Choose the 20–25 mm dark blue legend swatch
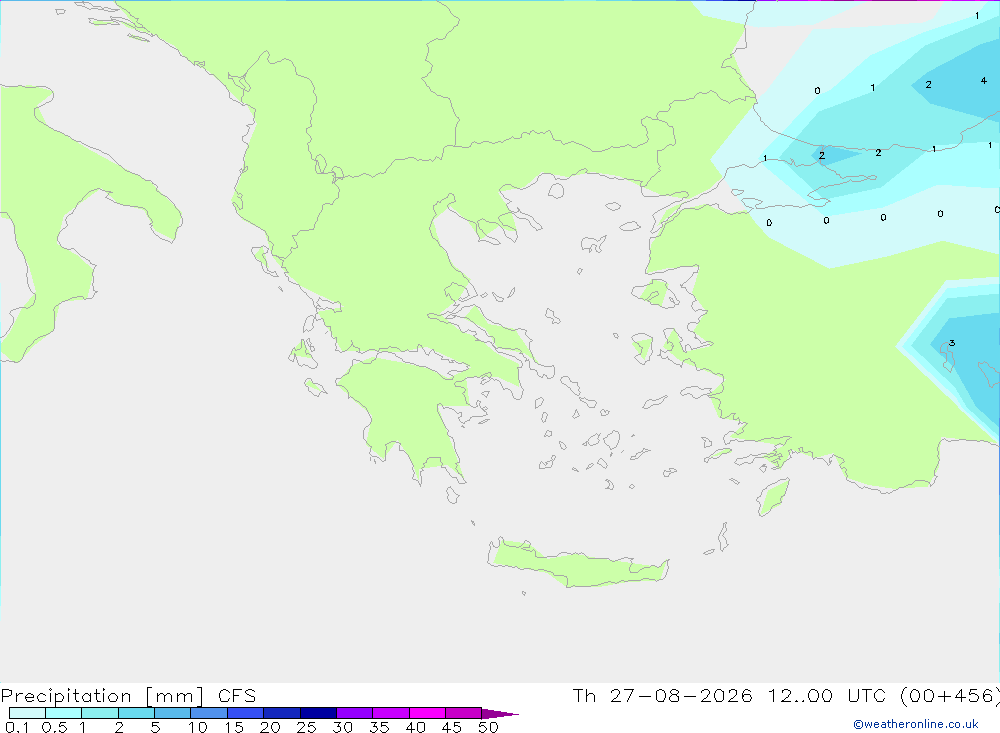 282,713
